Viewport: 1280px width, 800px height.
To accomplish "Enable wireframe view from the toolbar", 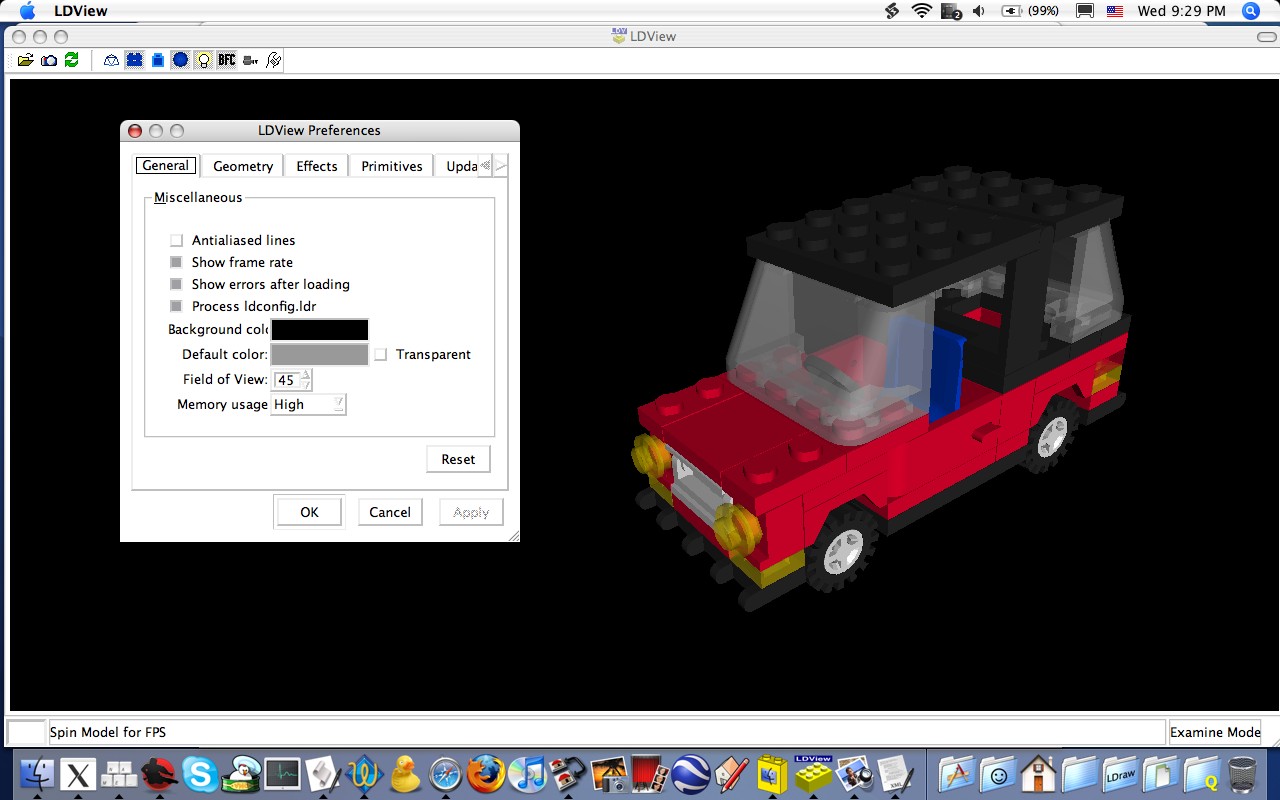I will (x=112, y=59).
